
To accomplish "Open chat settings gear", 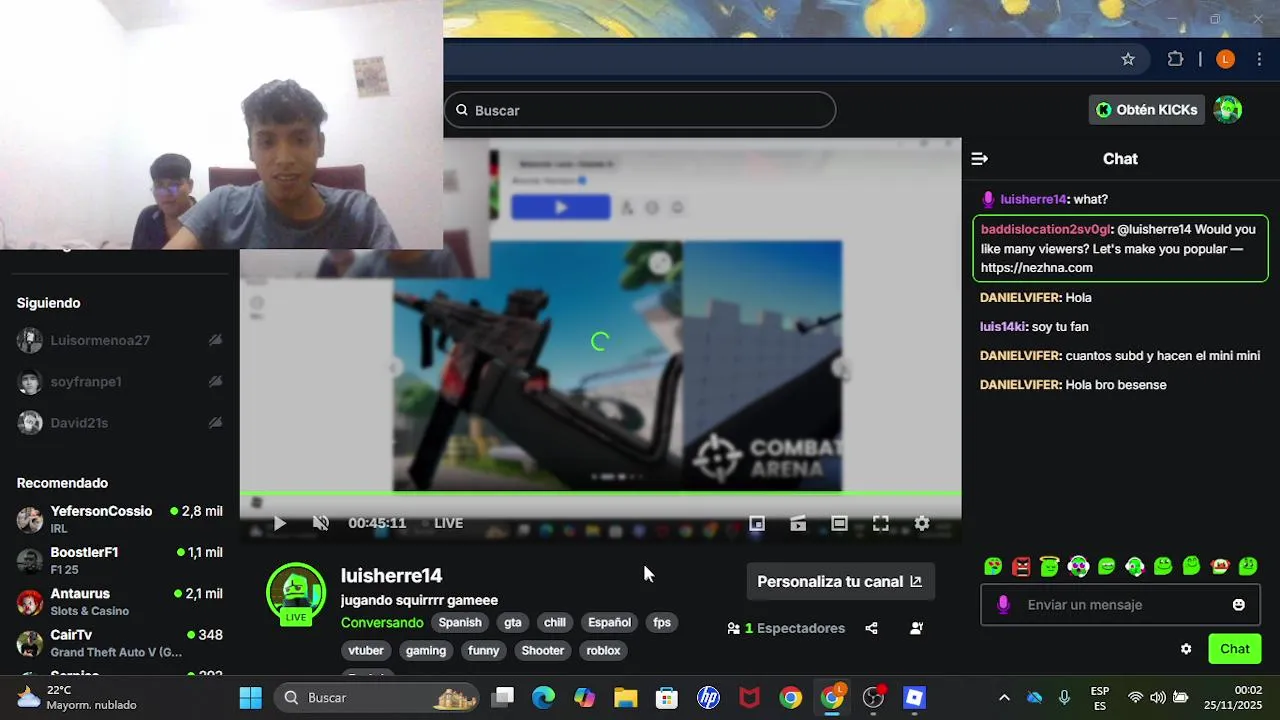I will click(x=1186, y=649).
